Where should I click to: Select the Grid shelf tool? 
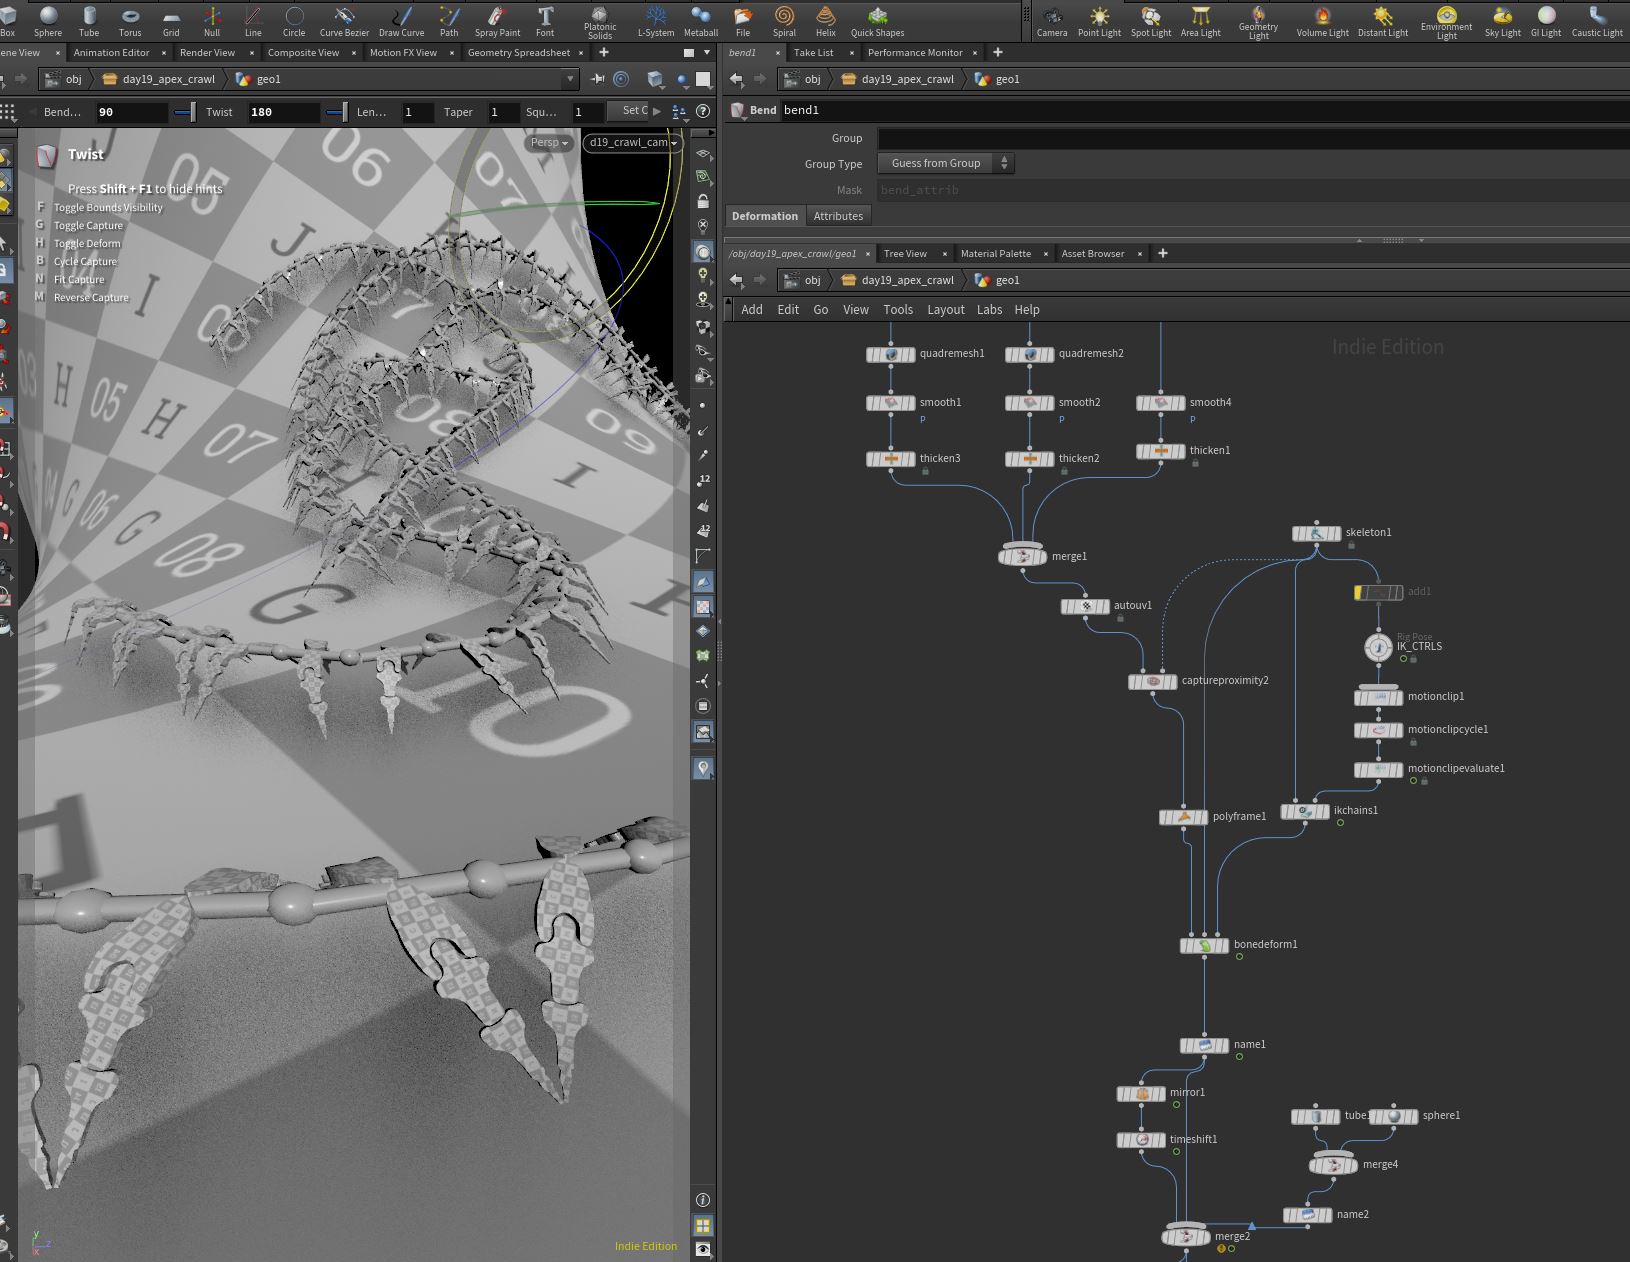[171, 20]
